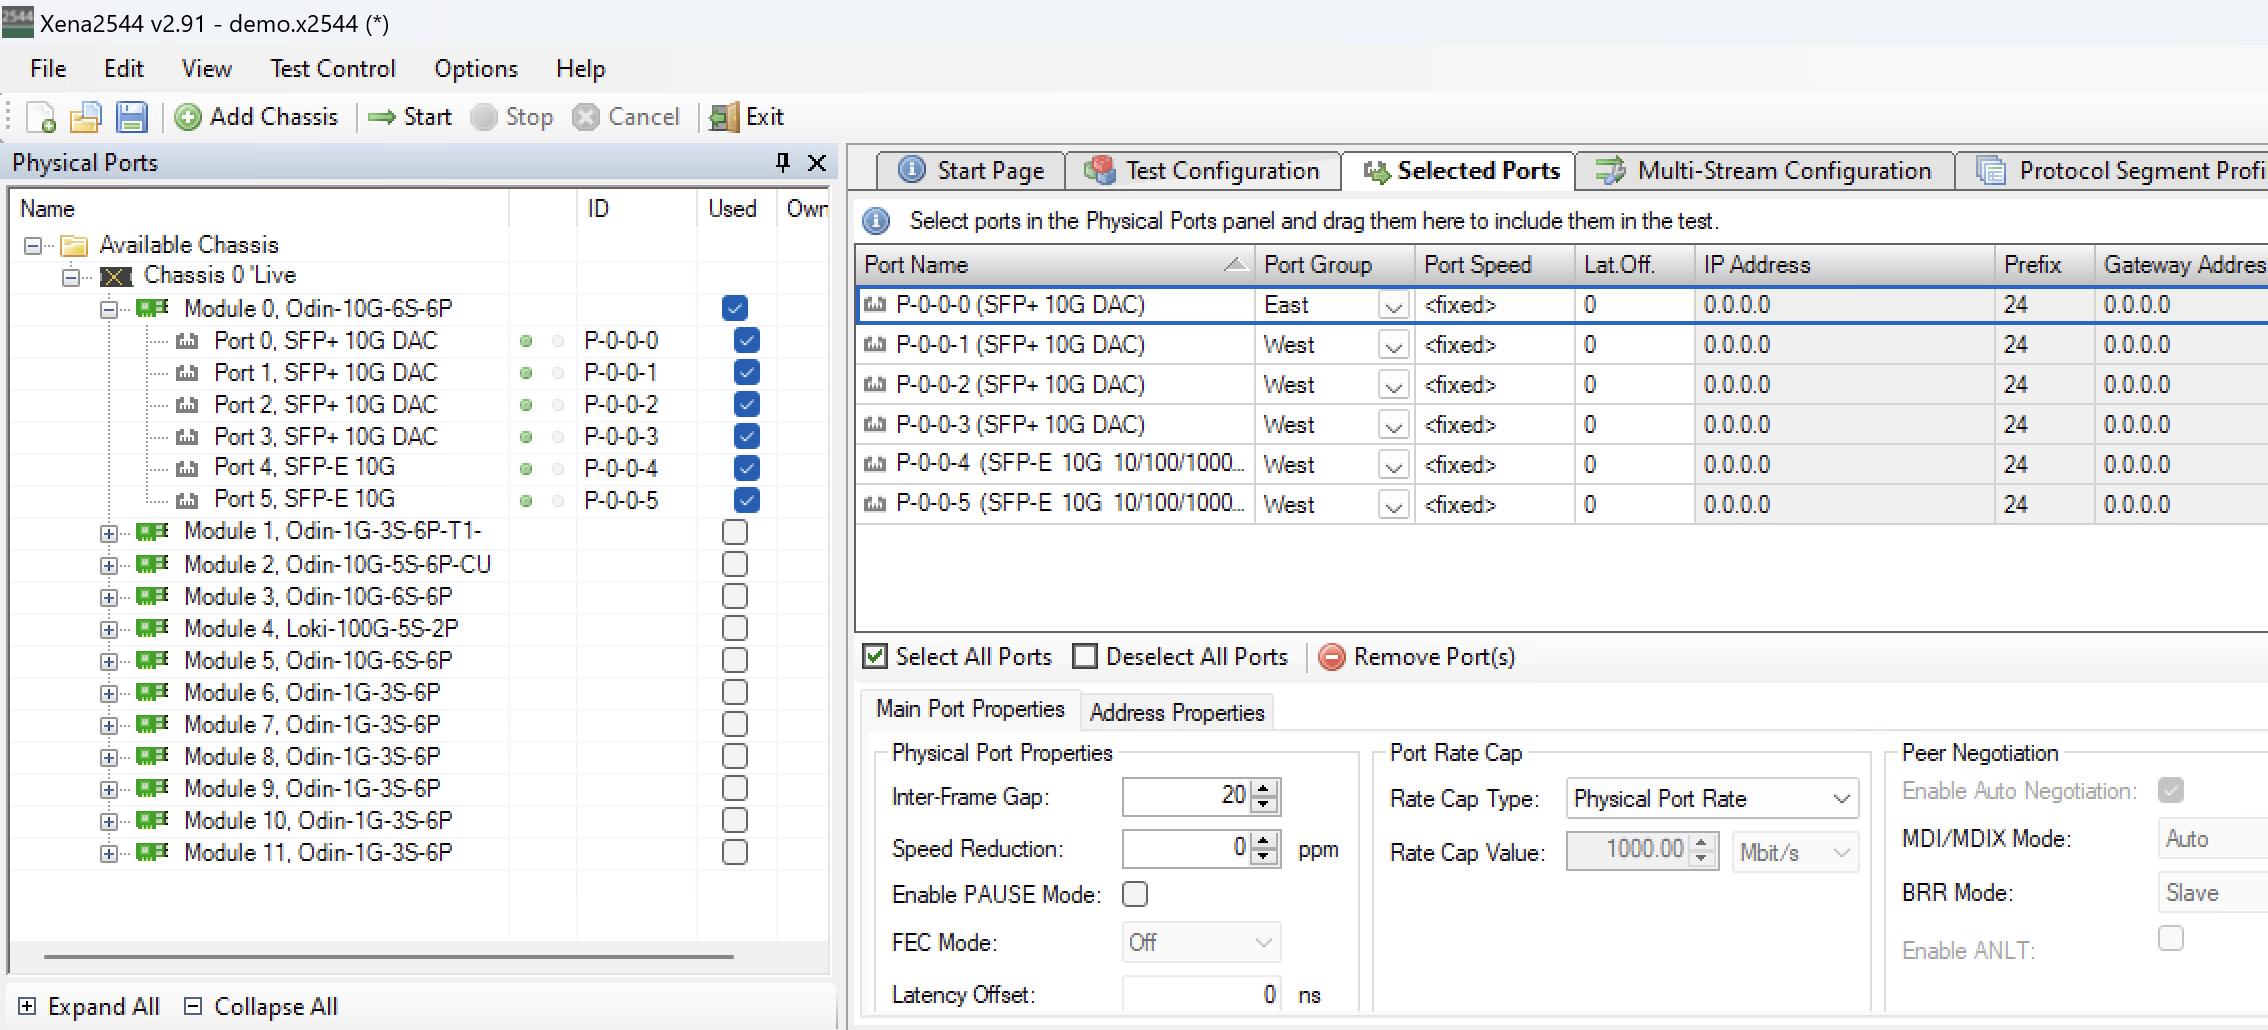Click the horizontal scrollbar in Physical Ports

(388, 956)
